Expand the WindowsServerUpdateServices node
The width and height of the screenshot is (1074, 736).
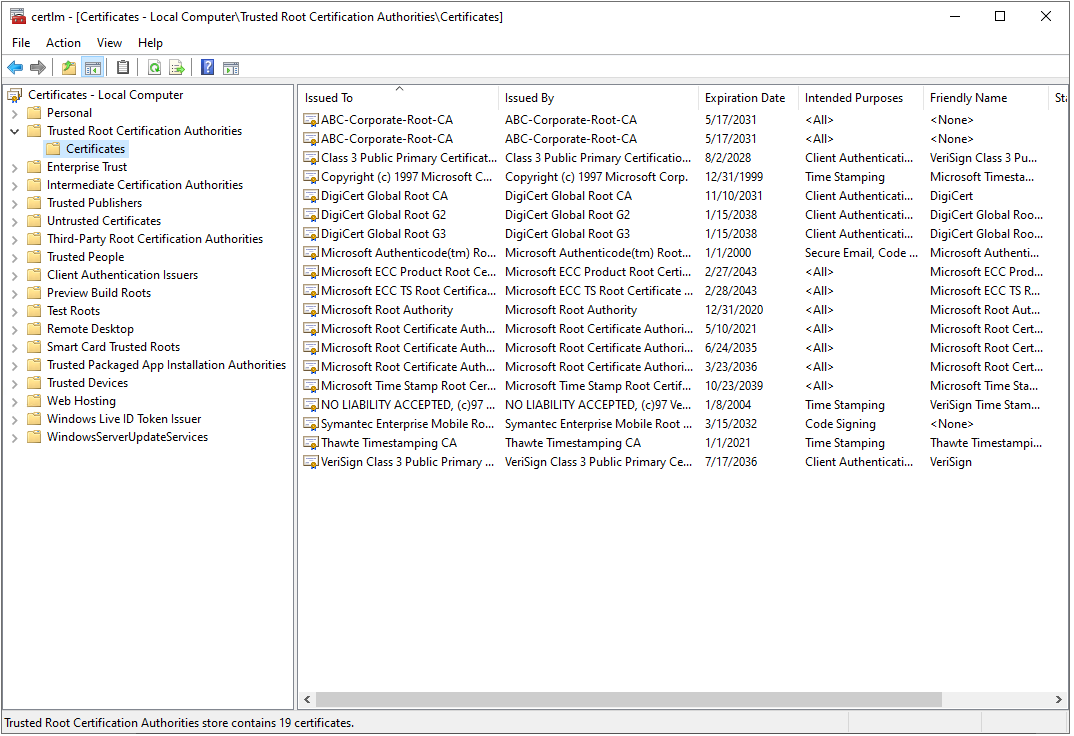14,437
